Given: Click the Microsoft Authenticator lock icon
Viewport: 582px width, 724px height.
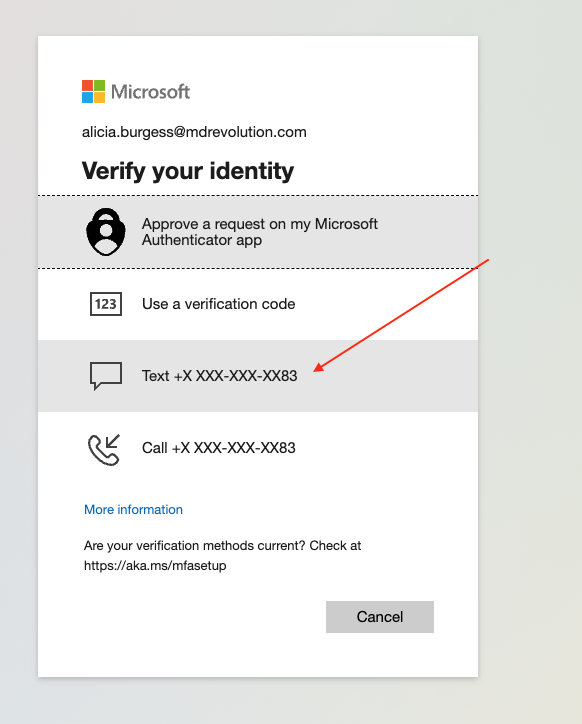Looking at the screenshot, I should tap(106, 232).
